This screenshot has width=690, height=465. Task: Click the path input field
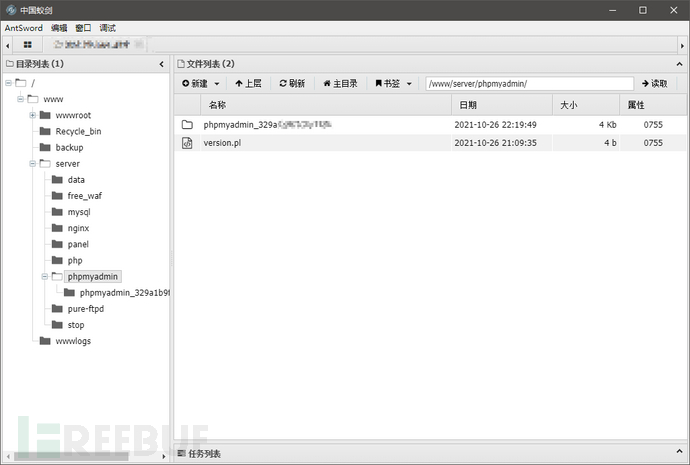[529, 84]
